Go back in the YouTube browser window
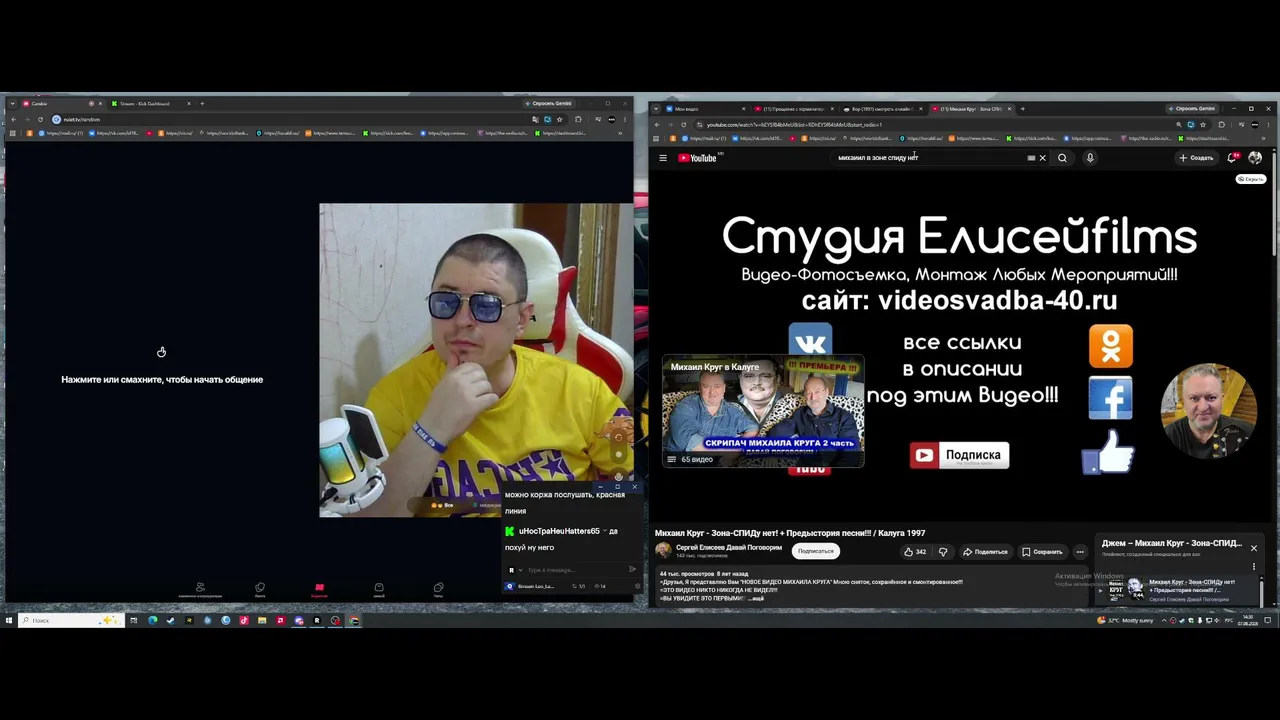Screen dimensions: 1280x720 (x=657, y=125)
